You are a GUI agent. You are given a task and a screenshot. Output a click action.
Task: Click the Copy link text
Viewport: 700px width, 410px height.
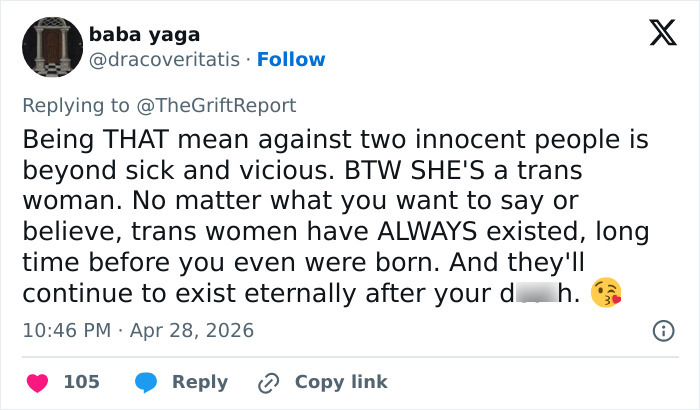(340, 382)
